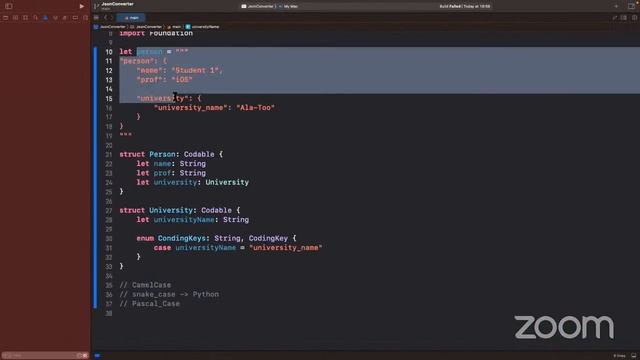640x360 pixels.
Task: Click University in struct line 27
Action: pos(171,210)
